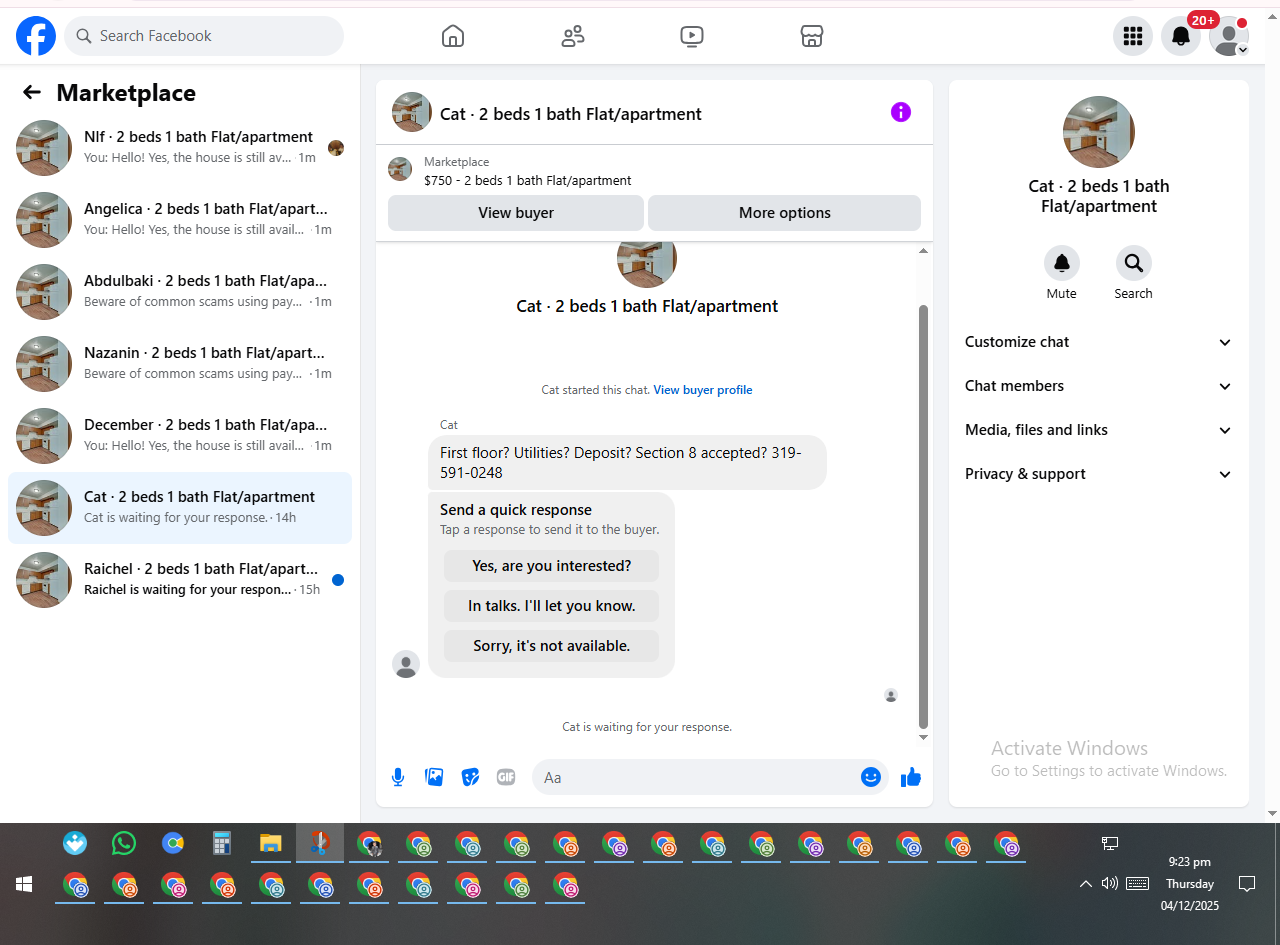This screenshot has width=1280, height=945.
Task: Open the Abdulbaki conversation
Action: [180, 292]
